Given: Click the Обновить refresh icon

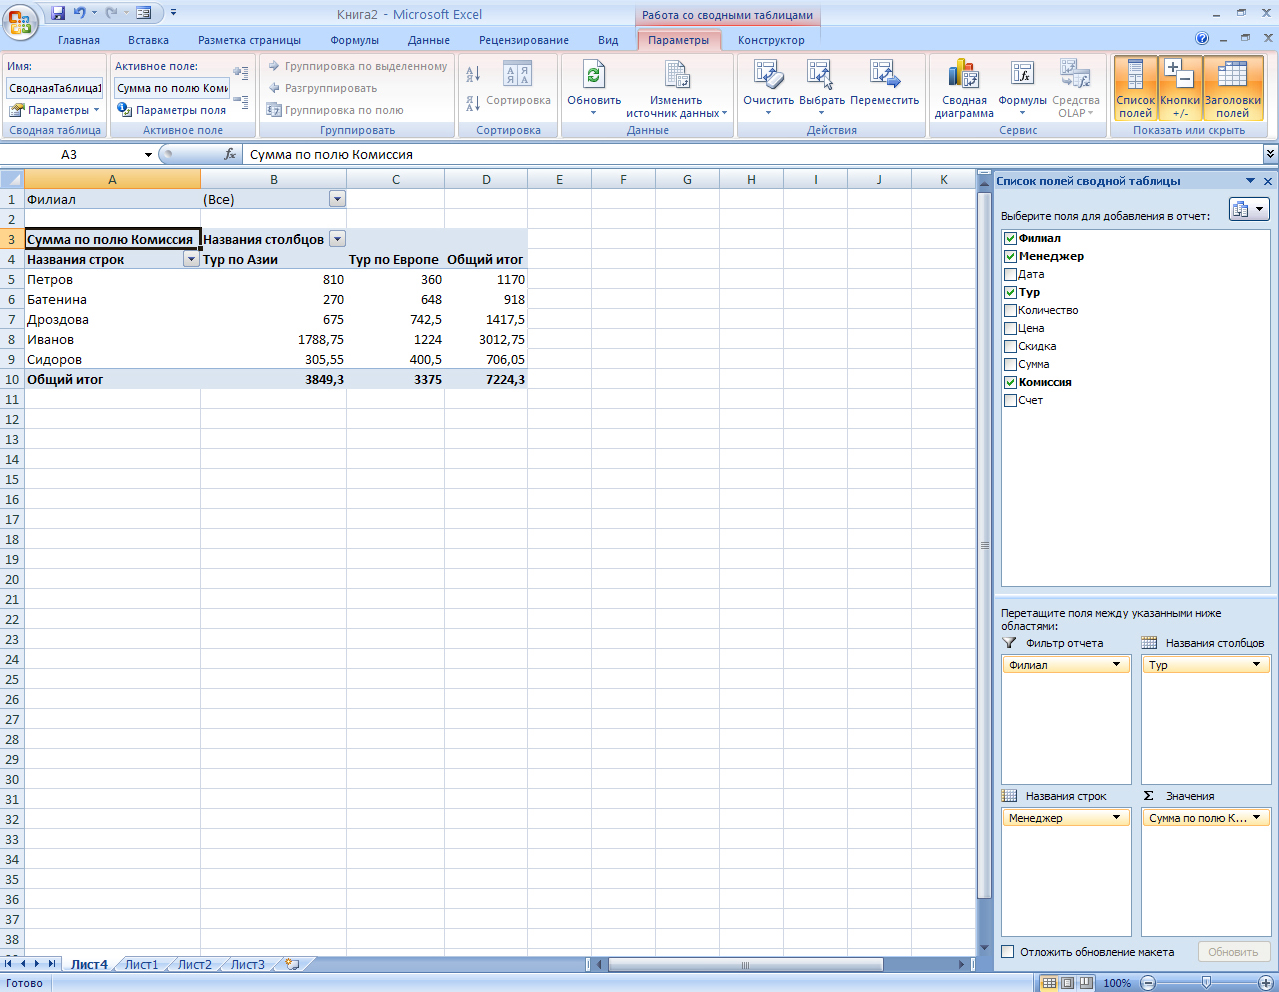Looking at the screenshot, I should tap(594, 75).
